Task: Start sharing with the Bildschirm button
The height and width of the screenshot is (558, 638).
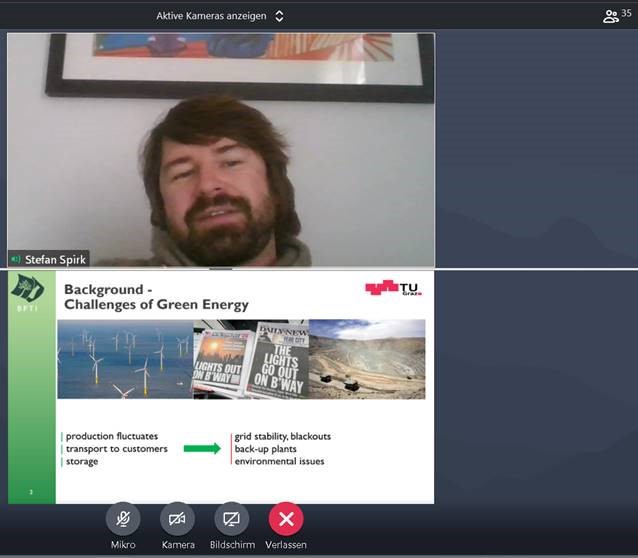Action: tap(232, 519)
